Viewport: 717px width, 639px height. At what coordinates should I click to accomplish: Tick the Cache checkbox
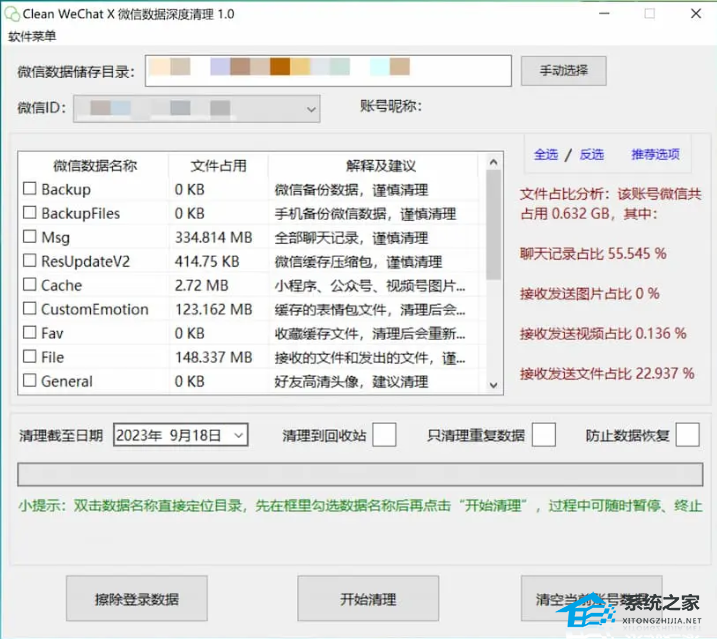pyautogui.click(x=30, y=285)
